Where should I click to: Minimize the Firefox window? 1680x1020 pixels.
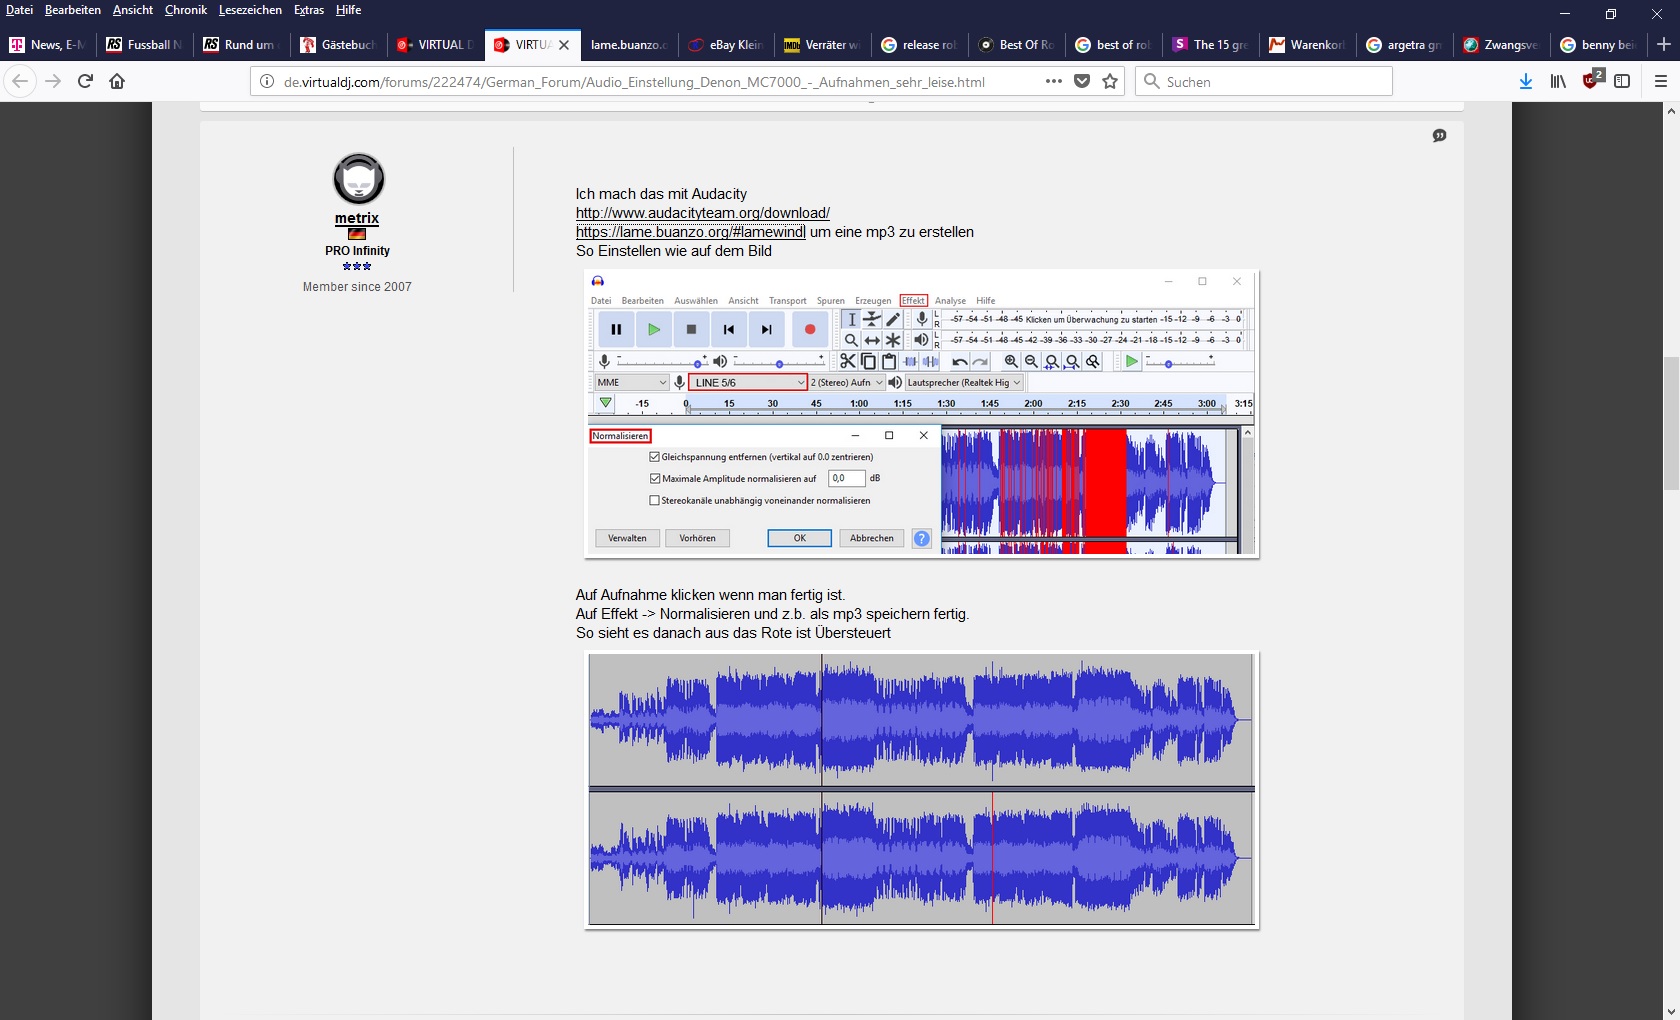pyautogui.click(x=1565, y=14)
